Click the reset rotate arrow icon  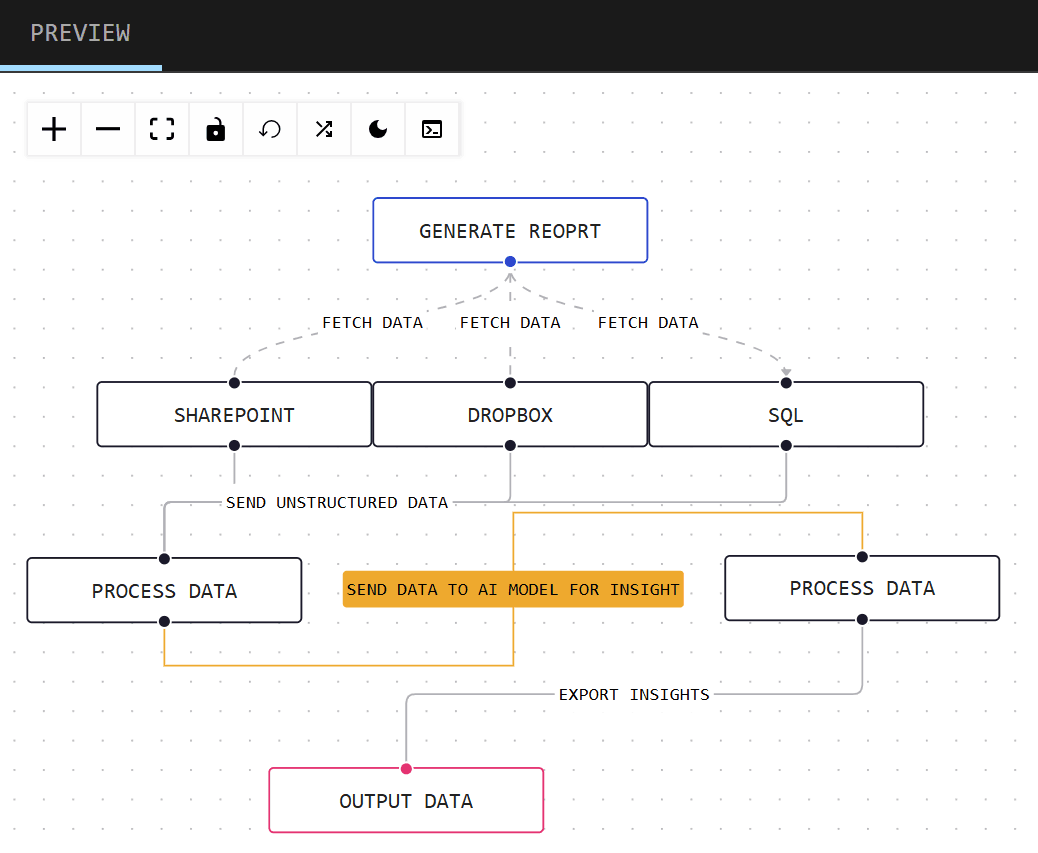270,129
